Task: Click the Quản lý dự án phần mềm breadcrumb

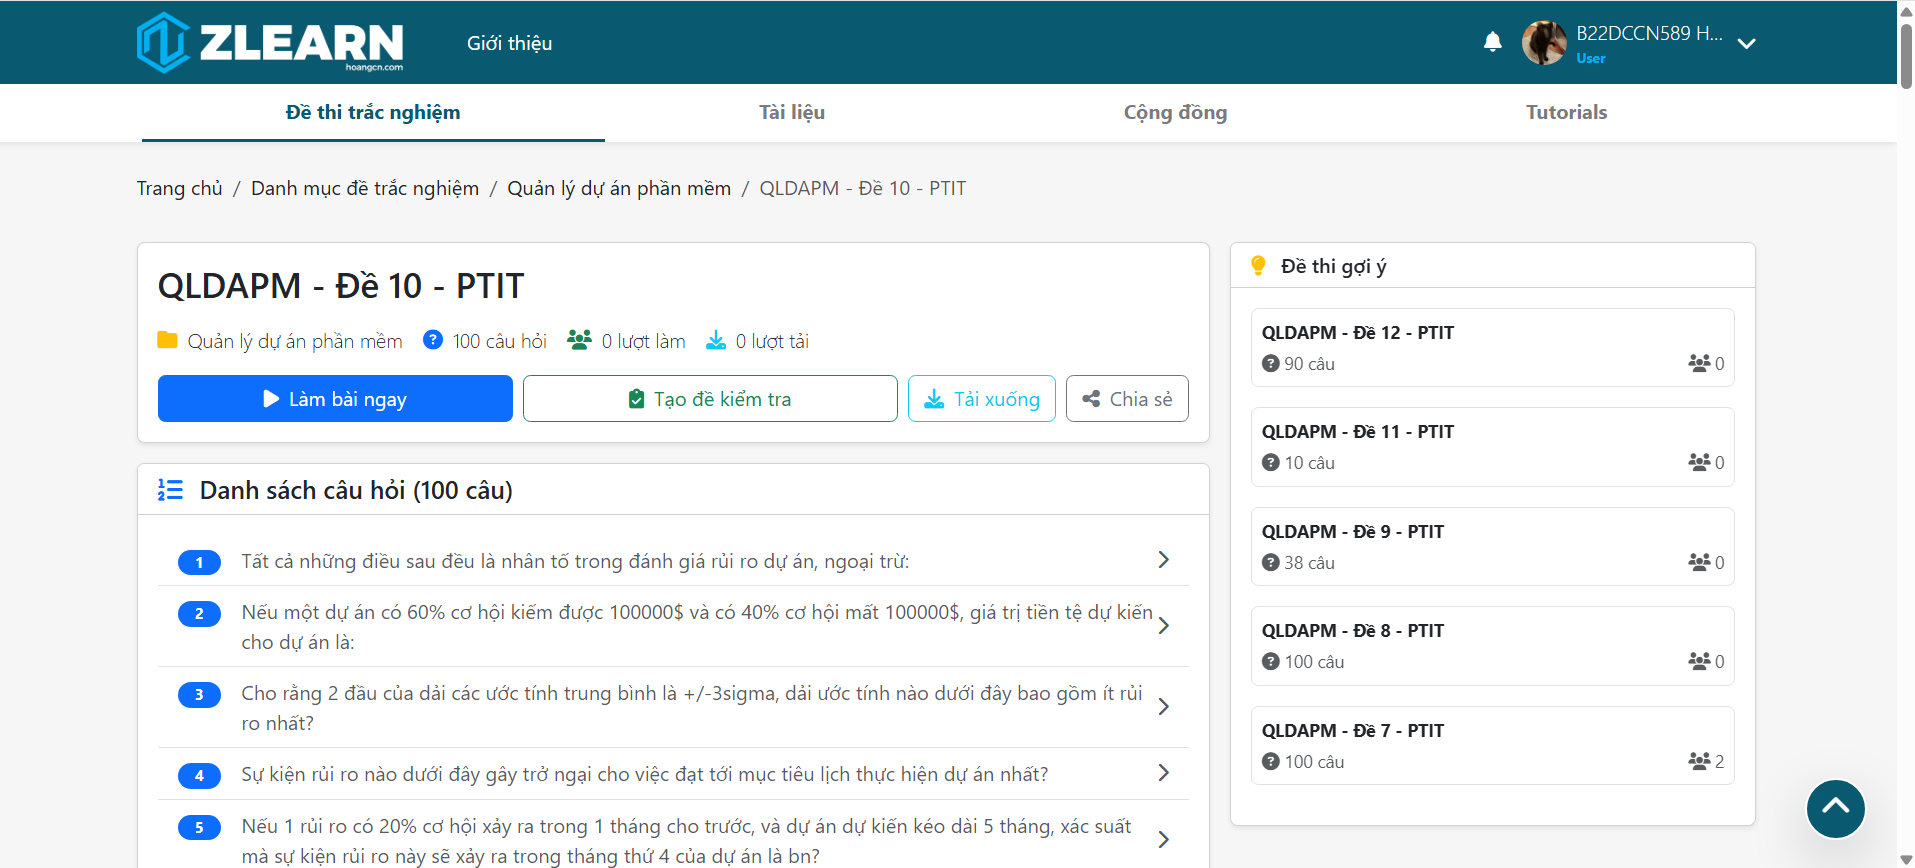Action: (618, 188)
